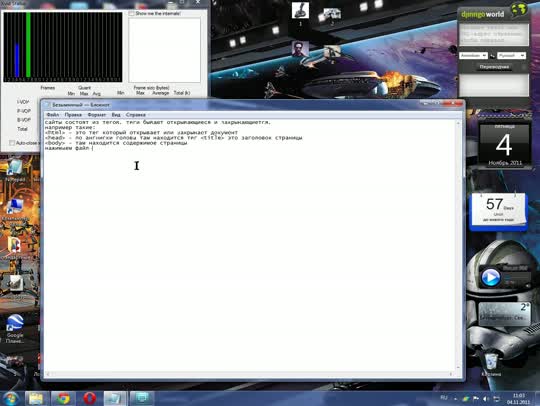540x406 pixels.
Task: Expand the target language dropdown in translator
Action: pos(511,55)
